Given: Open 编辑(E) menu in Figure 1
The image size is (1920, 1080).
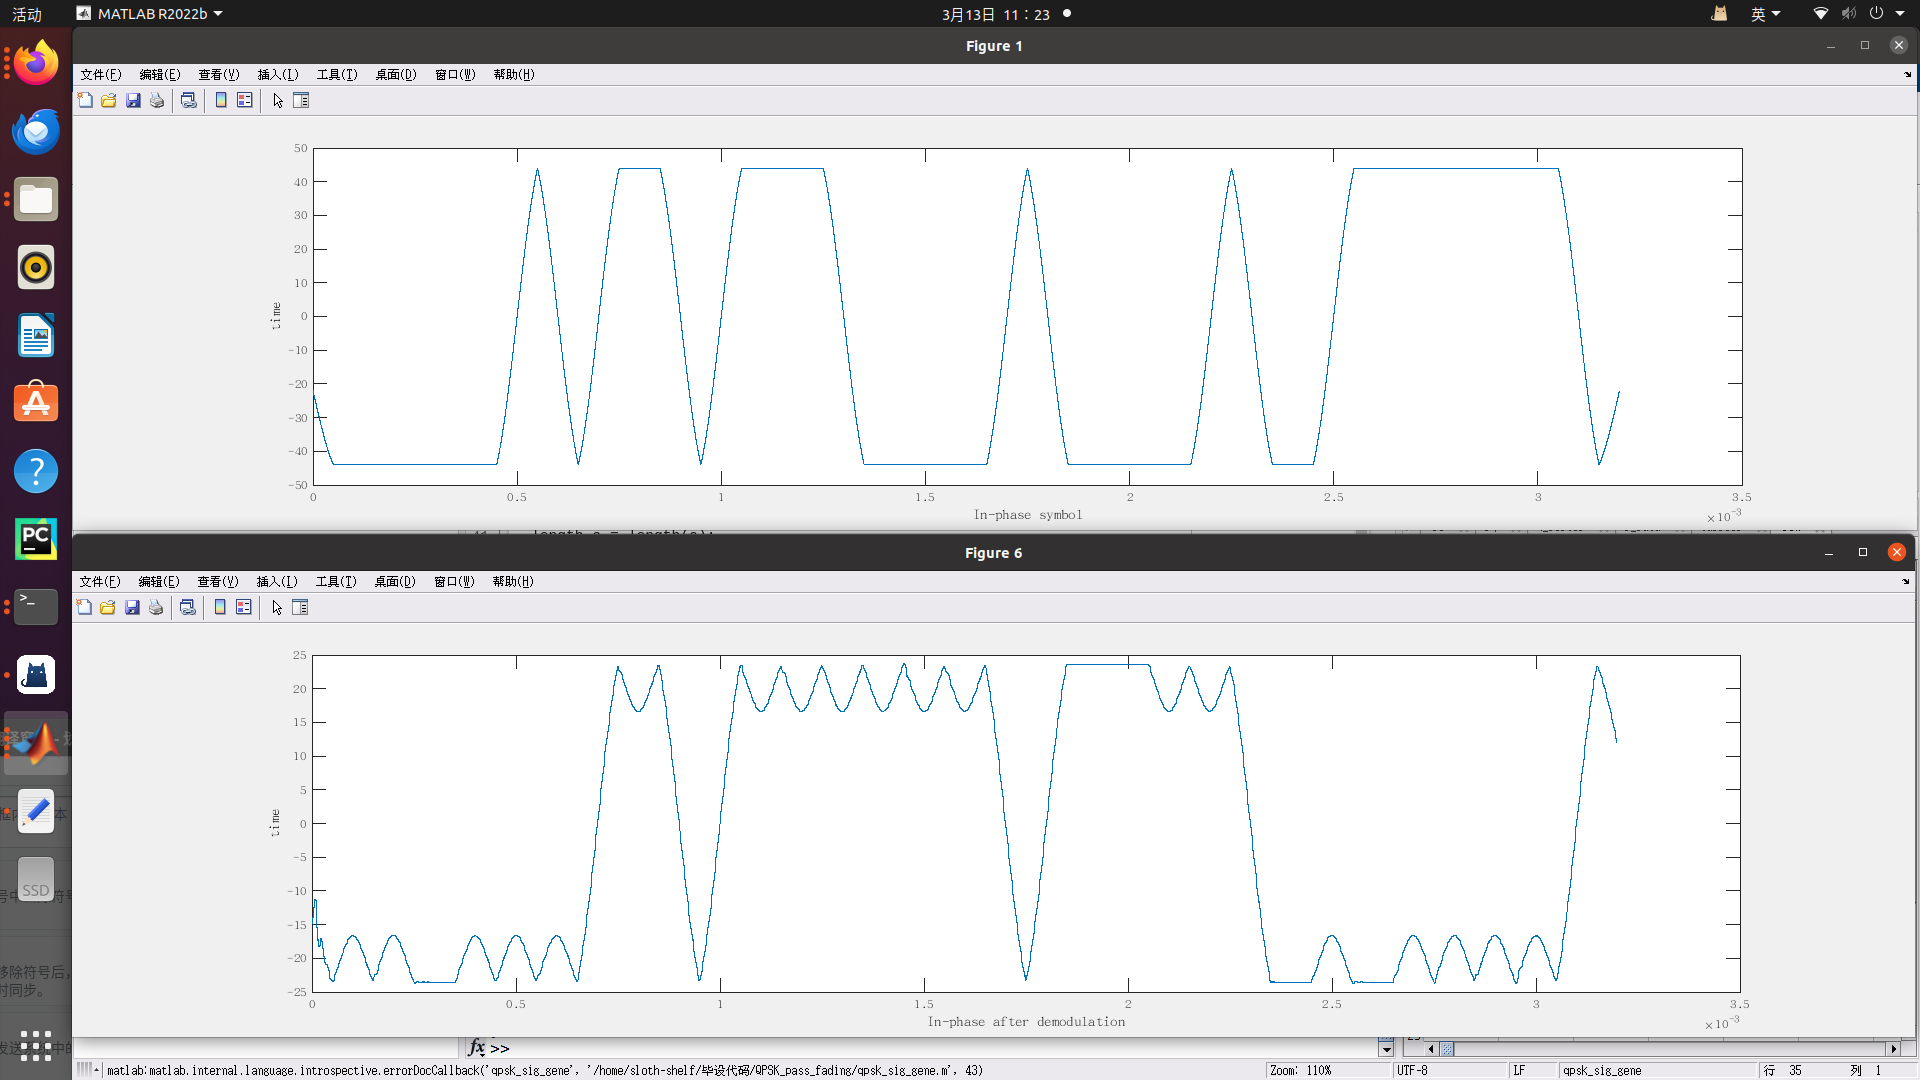Looking at the screenshot, I should [160, 74].
